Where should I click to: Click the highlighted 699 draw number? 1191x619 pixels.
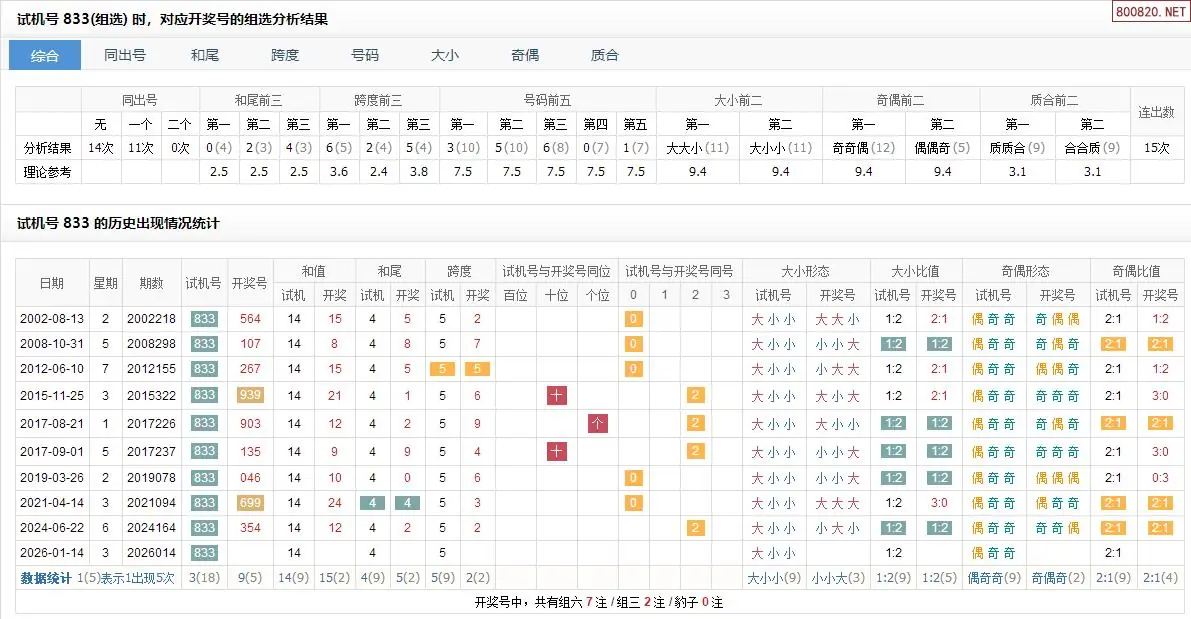click(x=250, y=503)
